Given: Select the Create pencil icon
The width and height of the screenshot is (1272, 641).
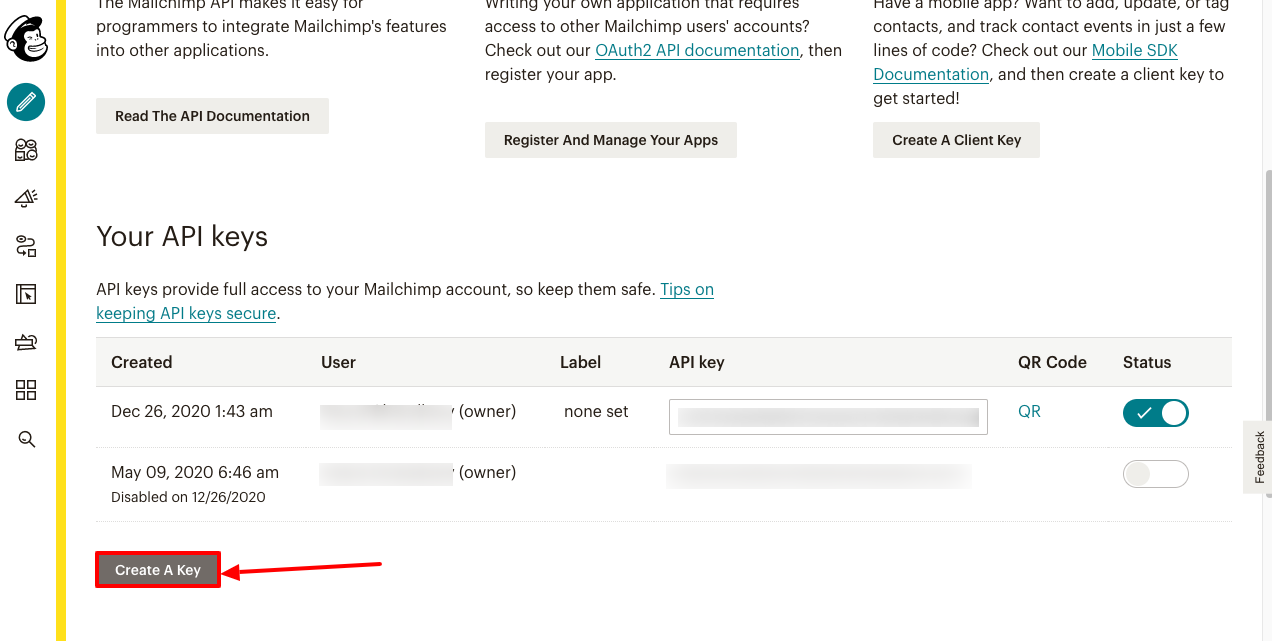Looking at the screenshot, I should pyautogui.click(x=25, y=102).
